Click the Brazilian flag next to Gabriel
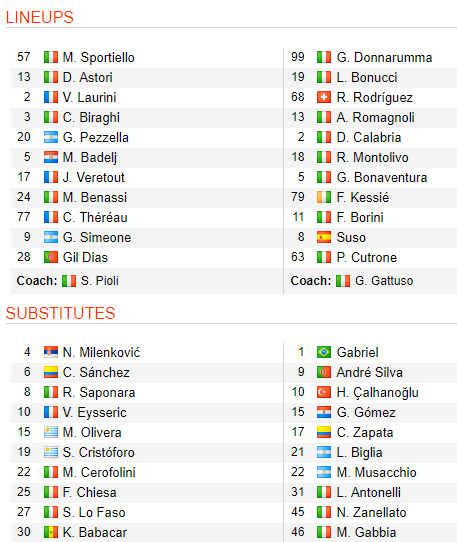Screen dimensions: 457x542 point(324,352)
